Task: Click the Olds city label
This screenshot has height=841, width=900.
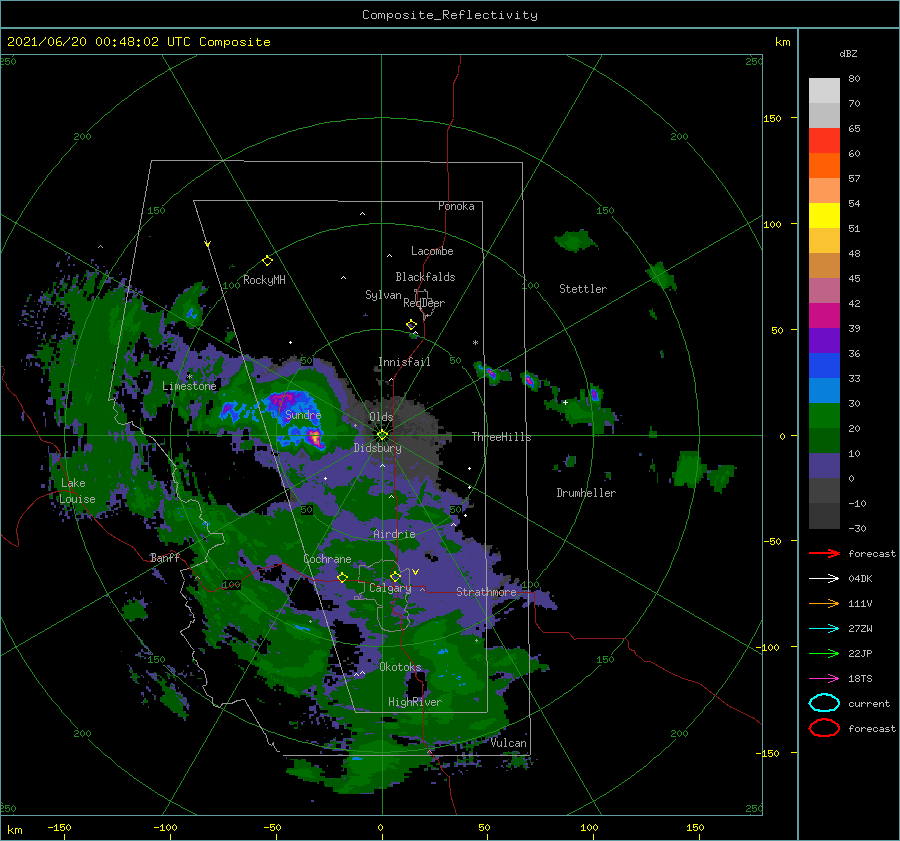Action: coord(381,417)
